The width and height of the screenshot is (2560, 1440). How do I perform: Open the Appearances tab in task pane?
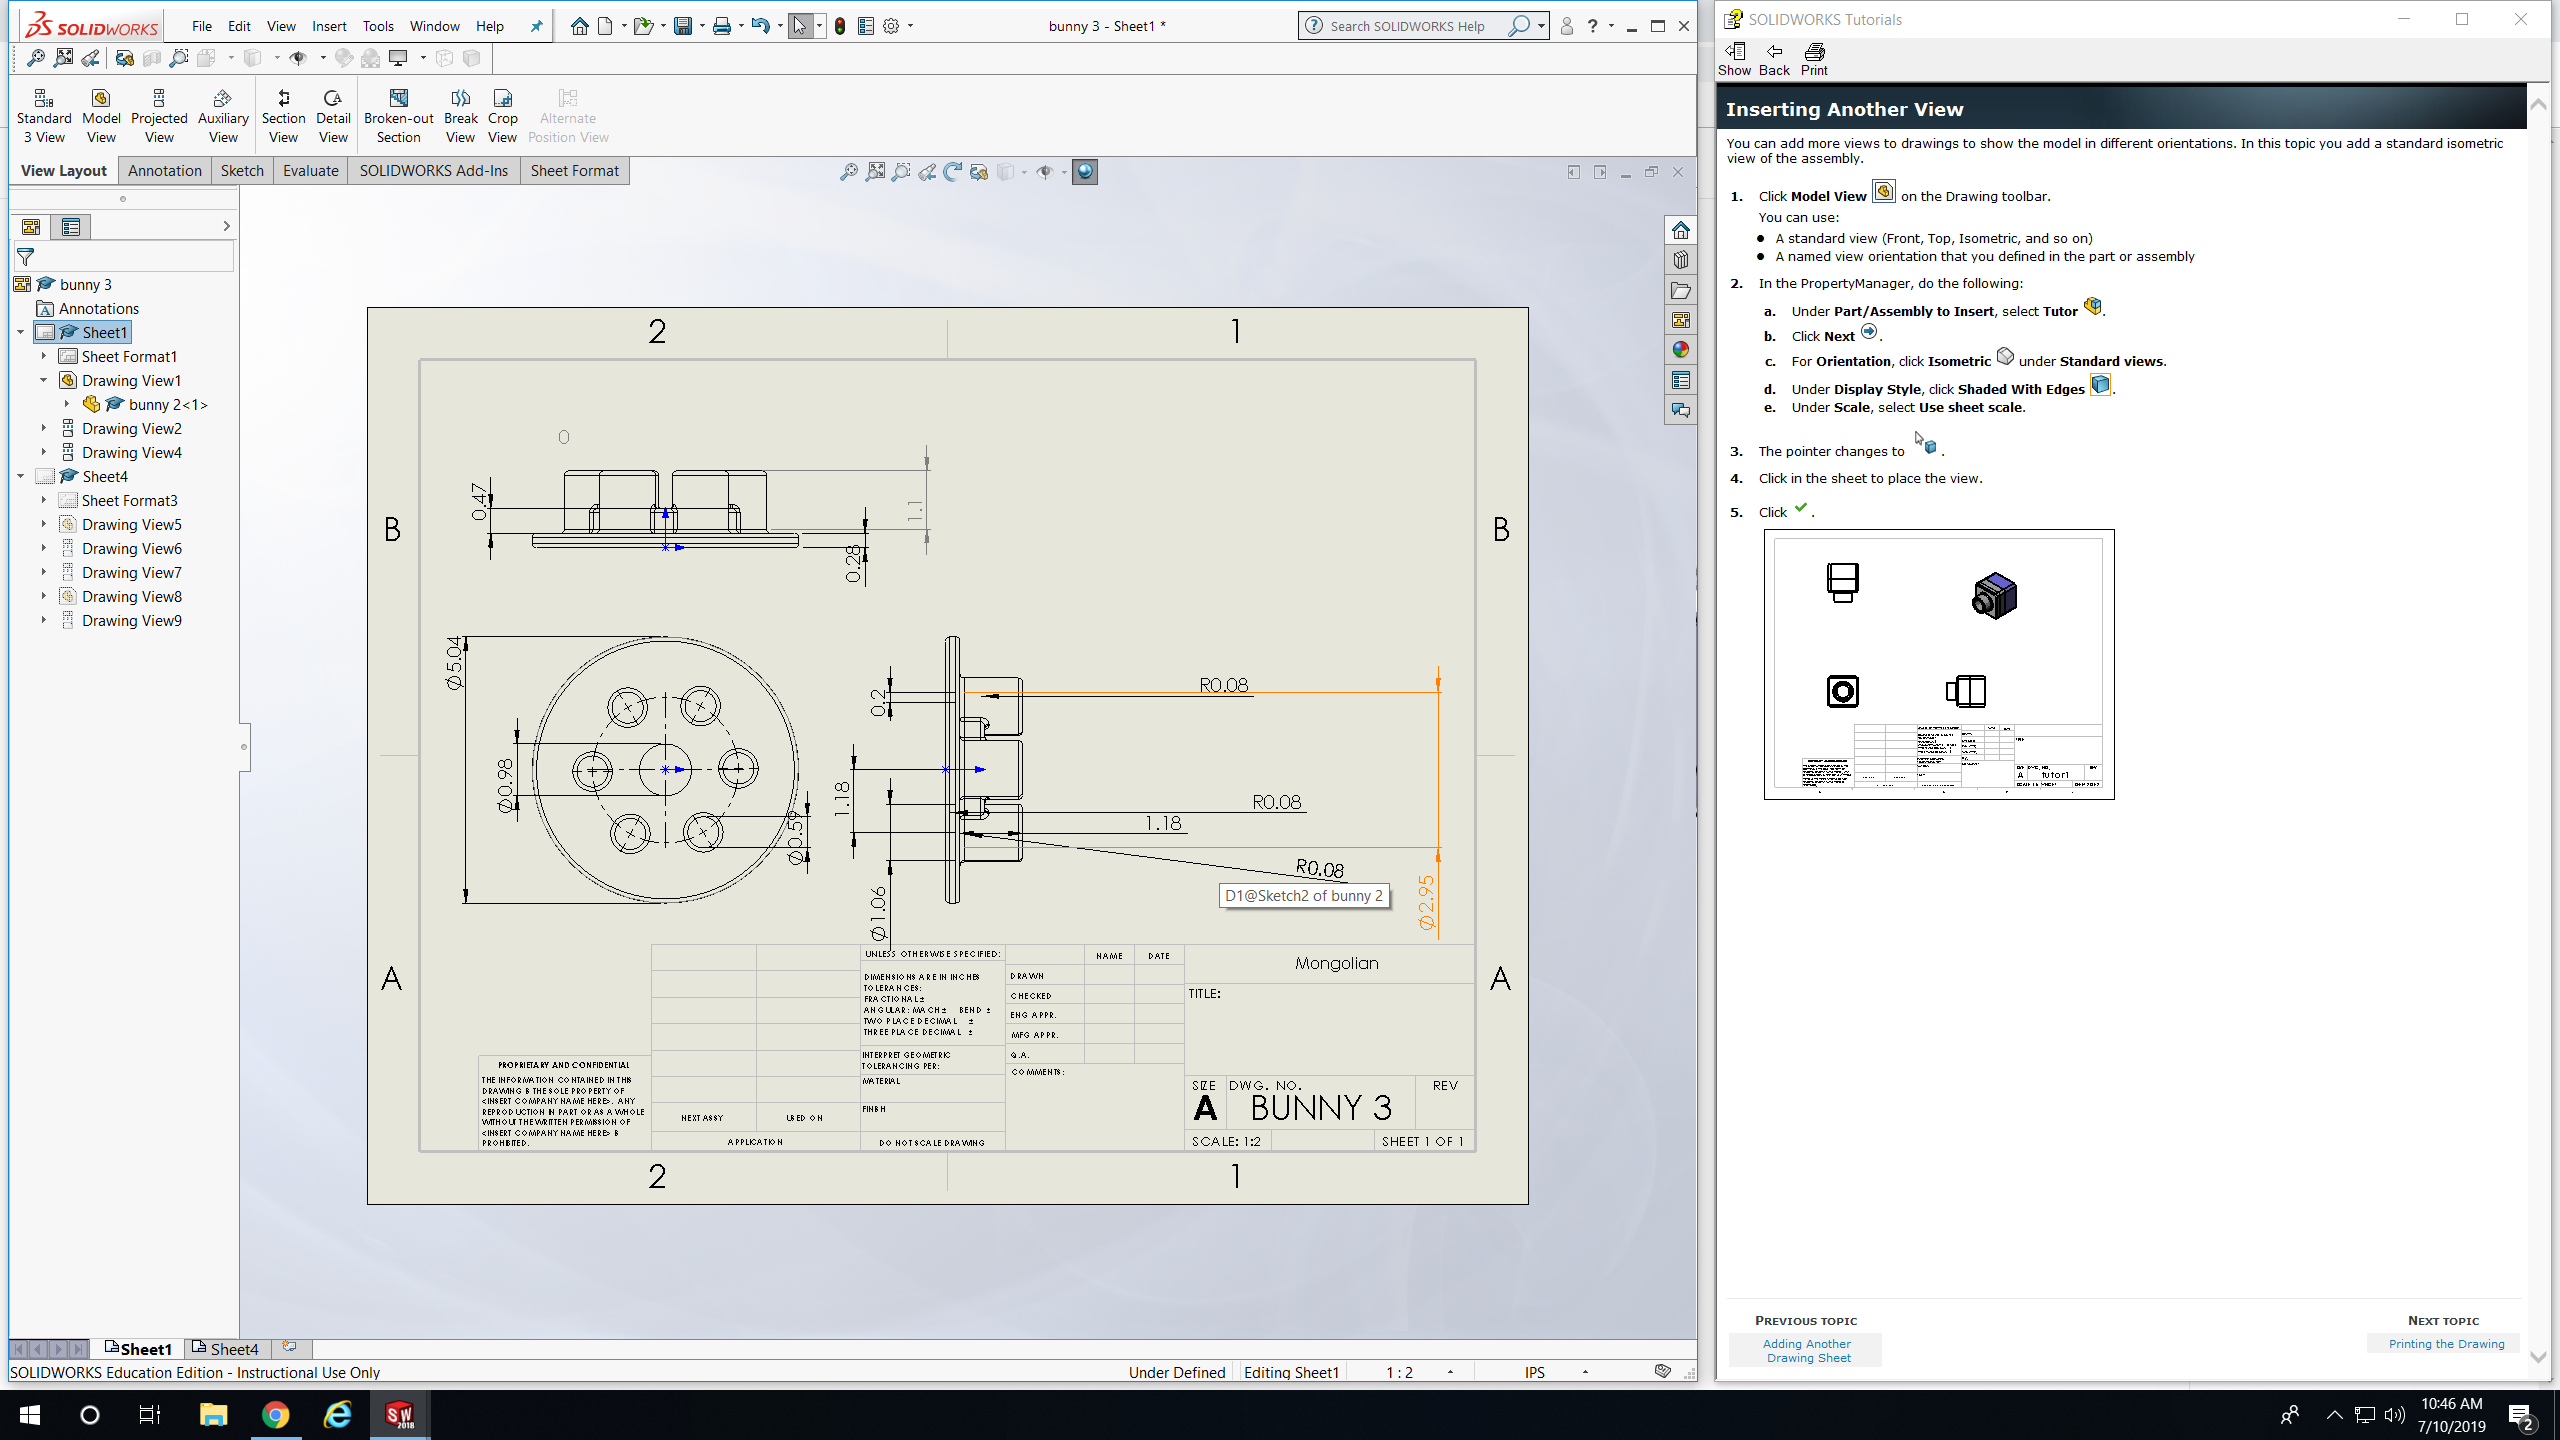point(1681,350)
